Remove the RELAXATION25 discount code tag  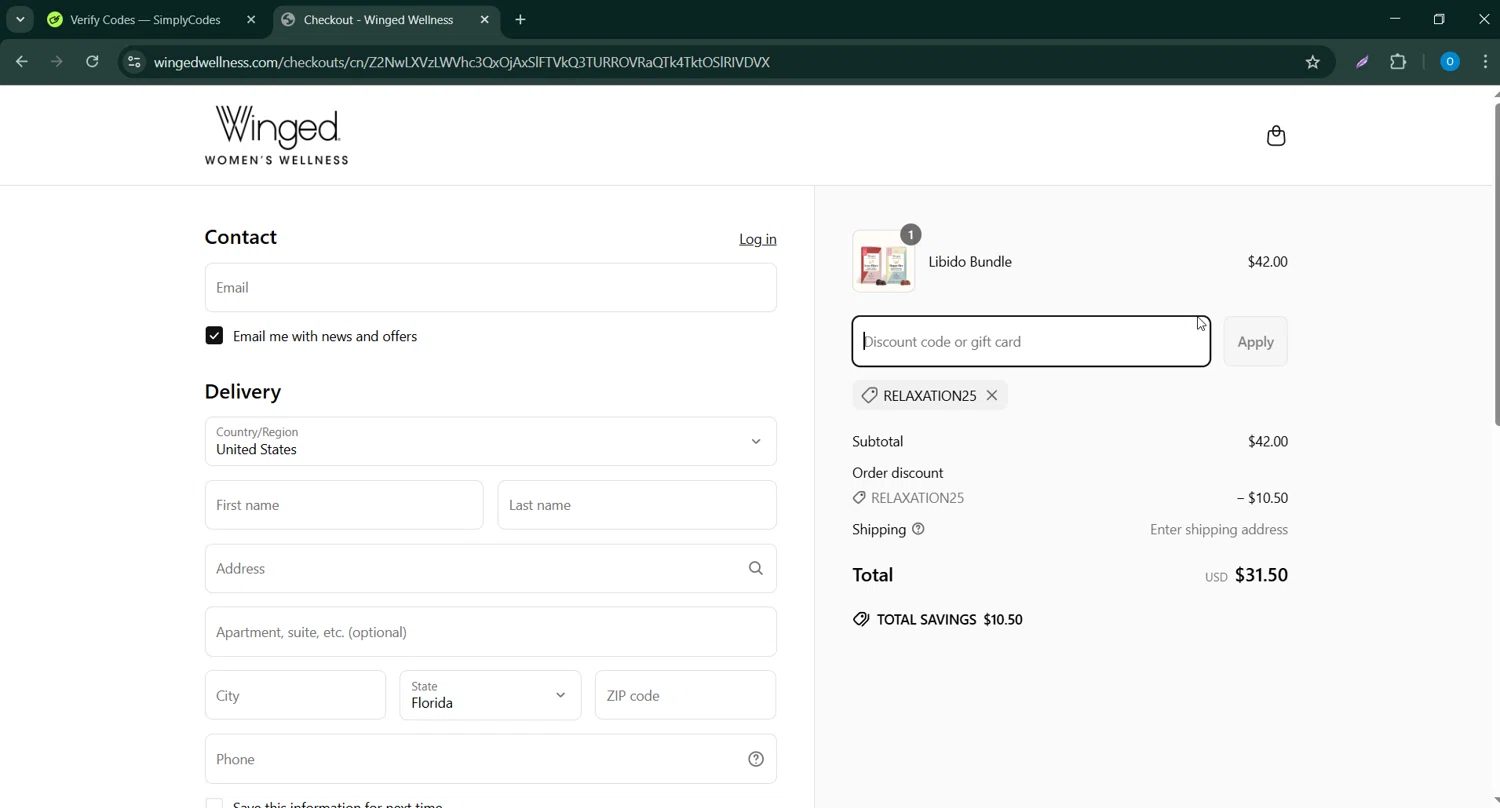992,395
